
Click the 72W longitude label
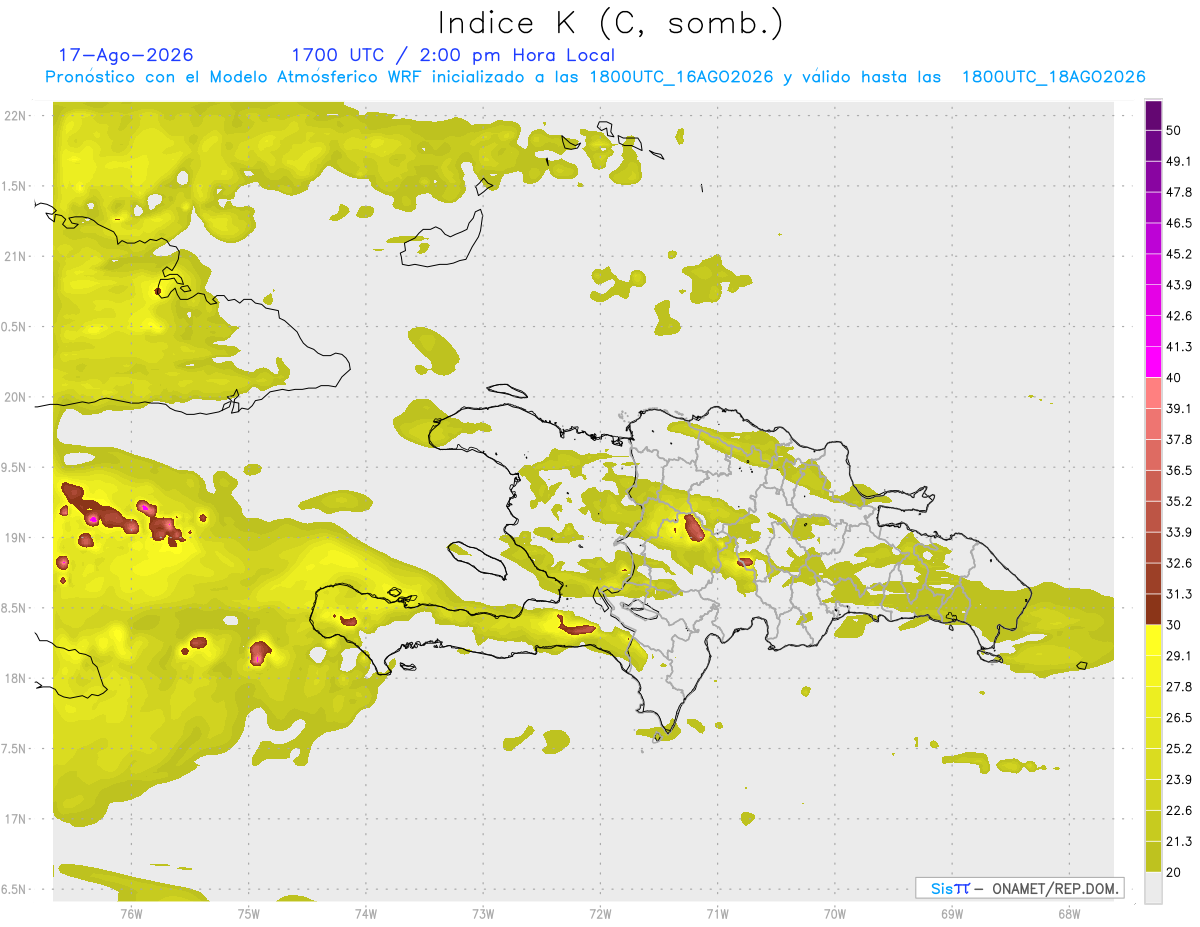tap(600, 913)
